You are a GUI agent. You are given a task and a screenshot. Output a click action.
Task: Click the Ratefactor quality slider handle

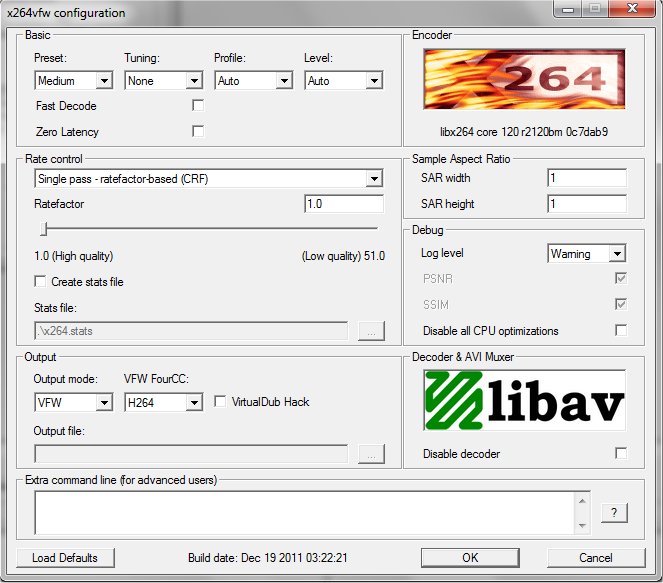pyautogui.click(x=44, y=229)
